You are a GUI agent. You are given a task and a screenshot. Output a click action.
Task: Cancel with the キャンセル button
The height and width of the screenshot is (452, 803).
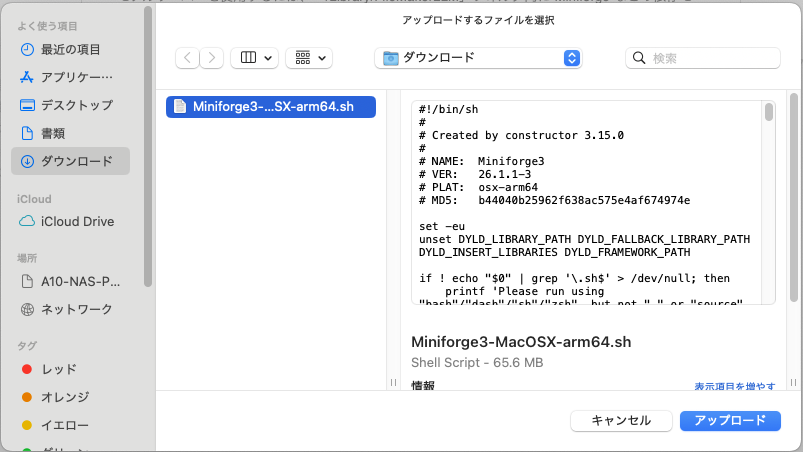(x=621, y=421)
